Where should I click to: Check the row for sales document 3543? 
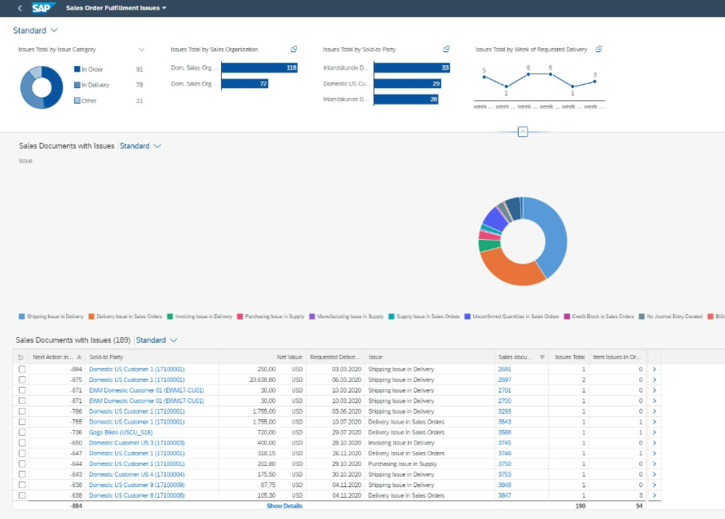22,422
